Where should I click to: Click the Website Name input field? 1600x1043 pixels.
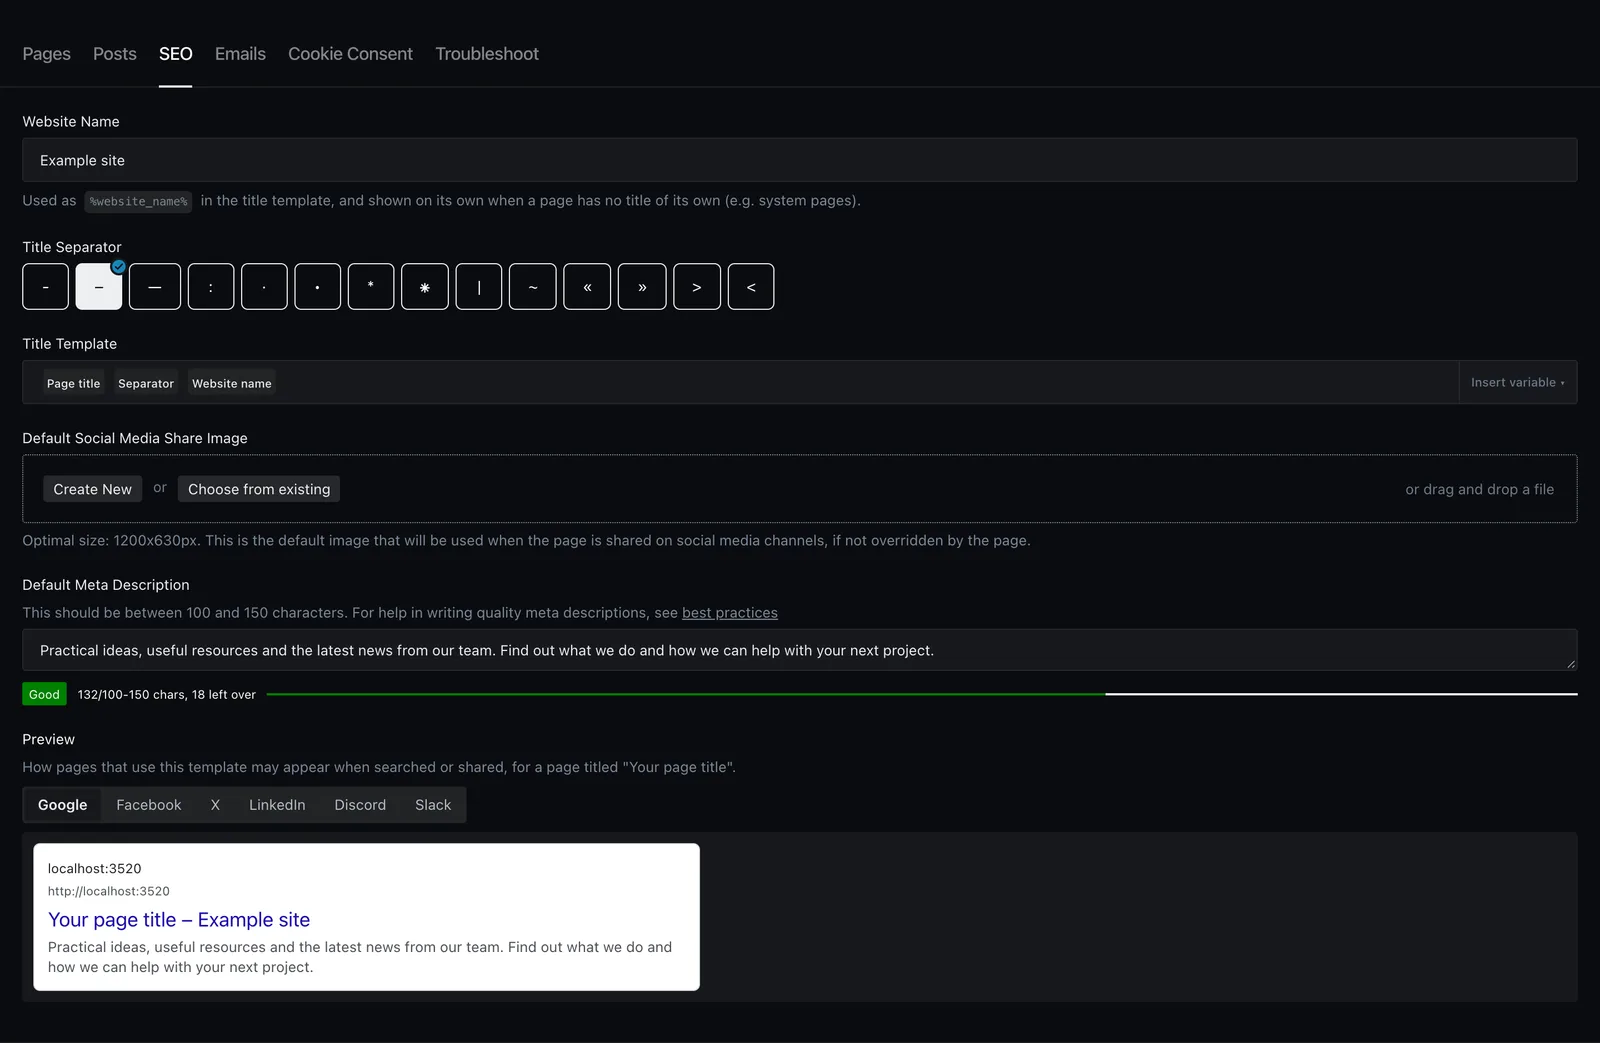pyautogui.click(x=800, y=160)
